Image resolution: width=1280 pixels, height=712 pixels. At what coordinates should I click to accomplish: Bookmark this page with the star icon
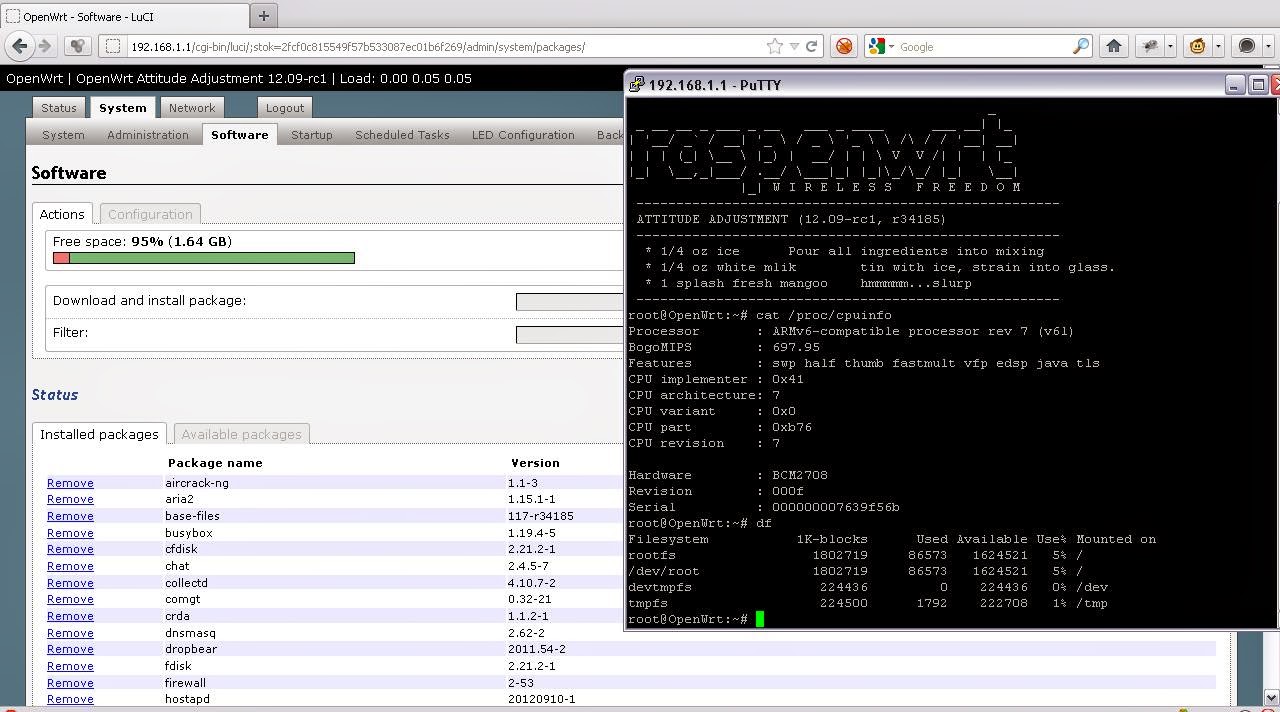click(x=774, y=46)
